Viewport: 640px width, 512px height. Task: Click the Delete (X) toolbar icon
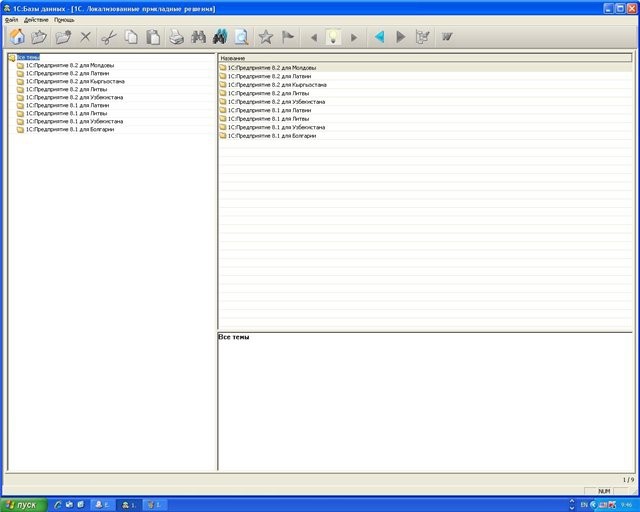coord(85,37)
